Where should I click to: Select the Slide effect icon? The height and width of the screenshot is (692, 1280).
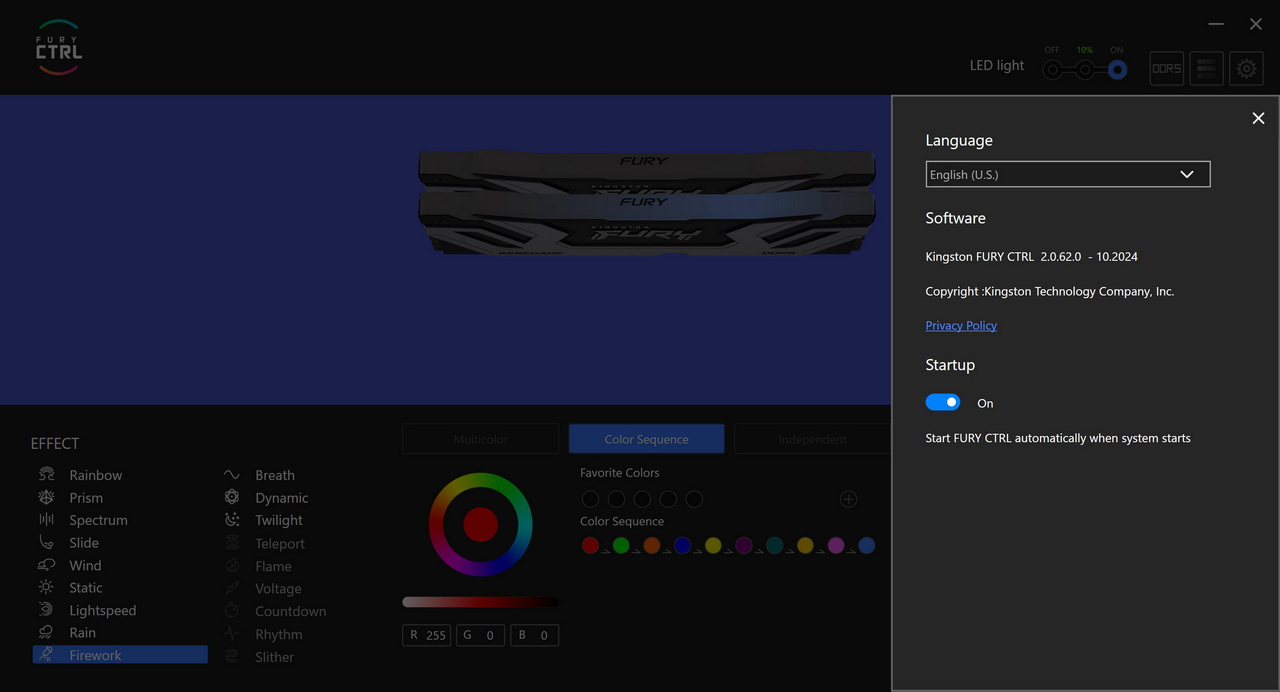(x=46, y=542)
